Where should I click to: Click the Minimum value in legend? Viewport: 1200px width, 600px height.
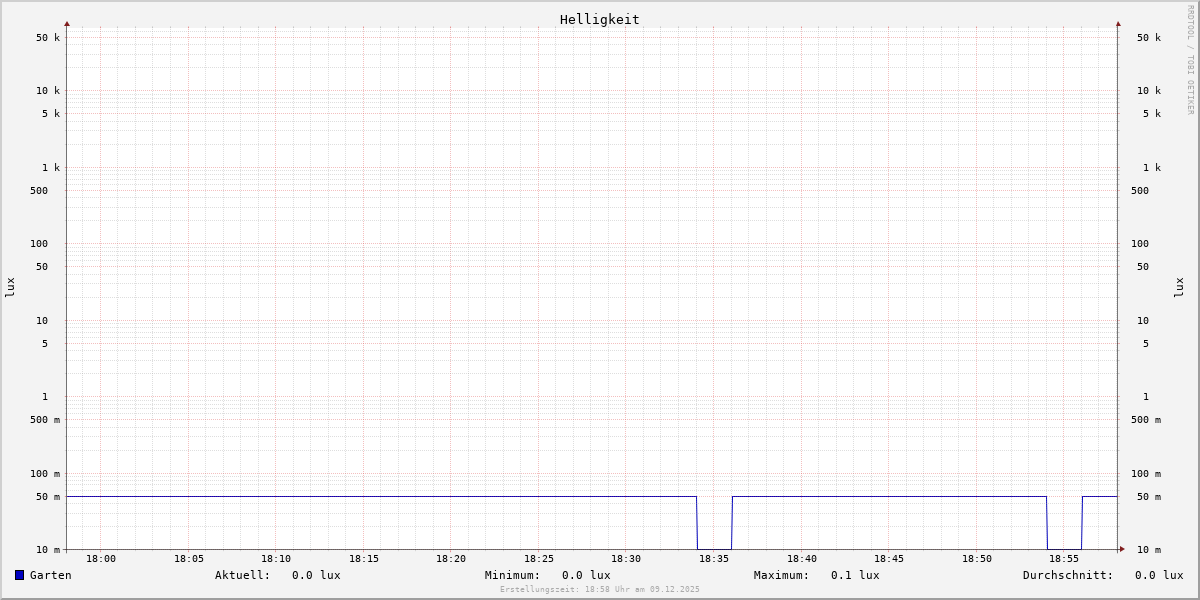(586, 575)
